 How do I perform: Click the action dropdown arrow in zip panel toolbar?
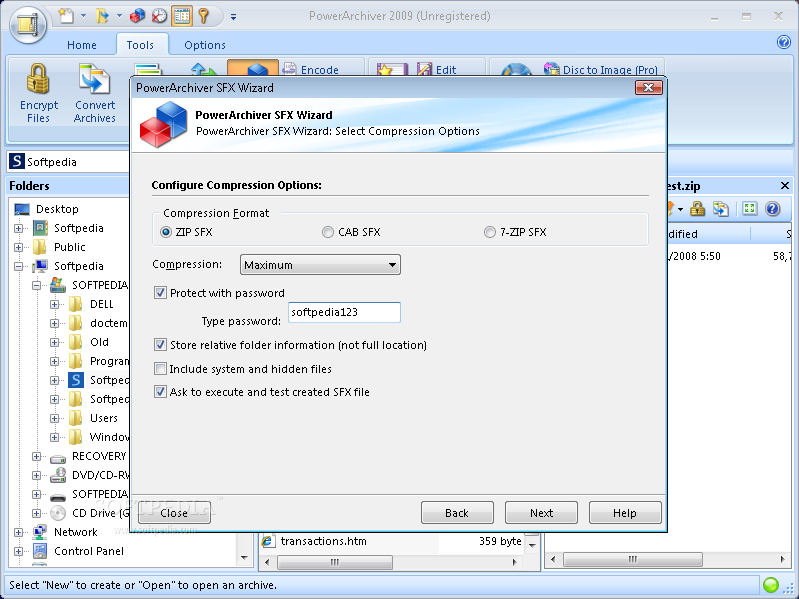pyautogui.click(x=680, y=209)
